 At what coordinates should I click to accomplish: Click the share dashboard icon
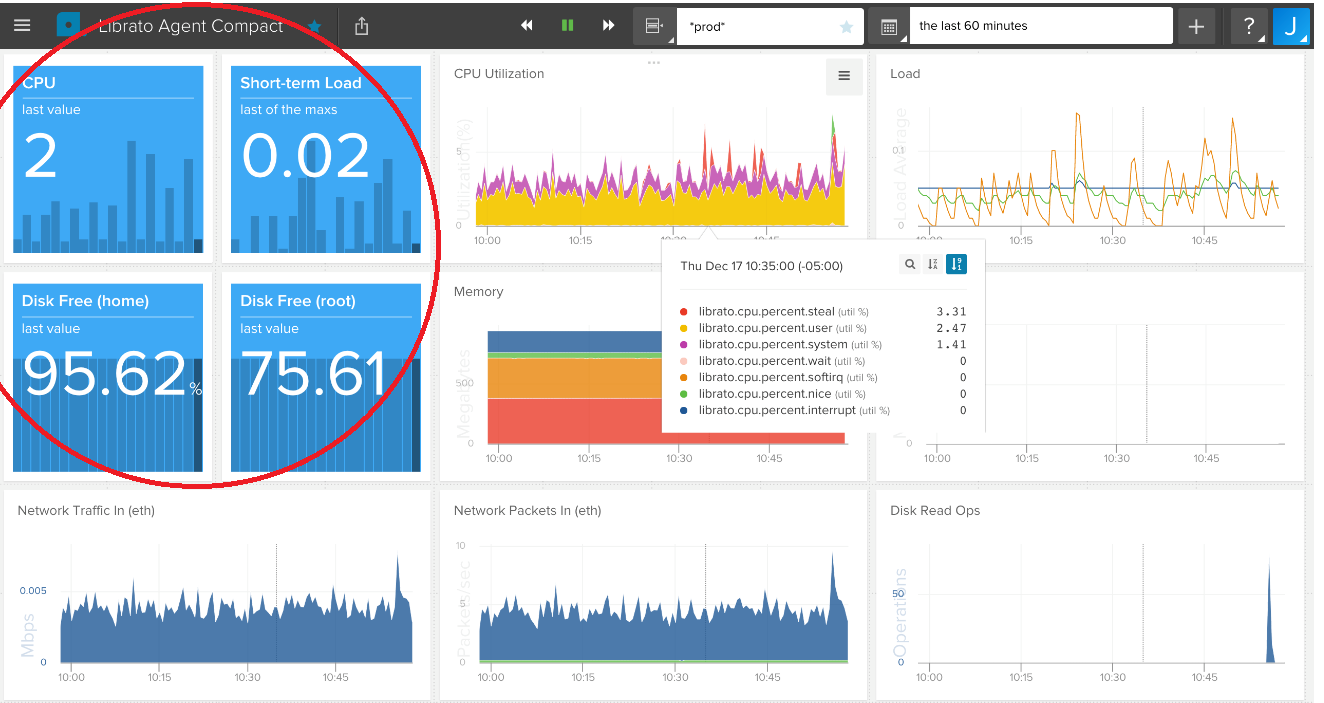click(362, 26)
